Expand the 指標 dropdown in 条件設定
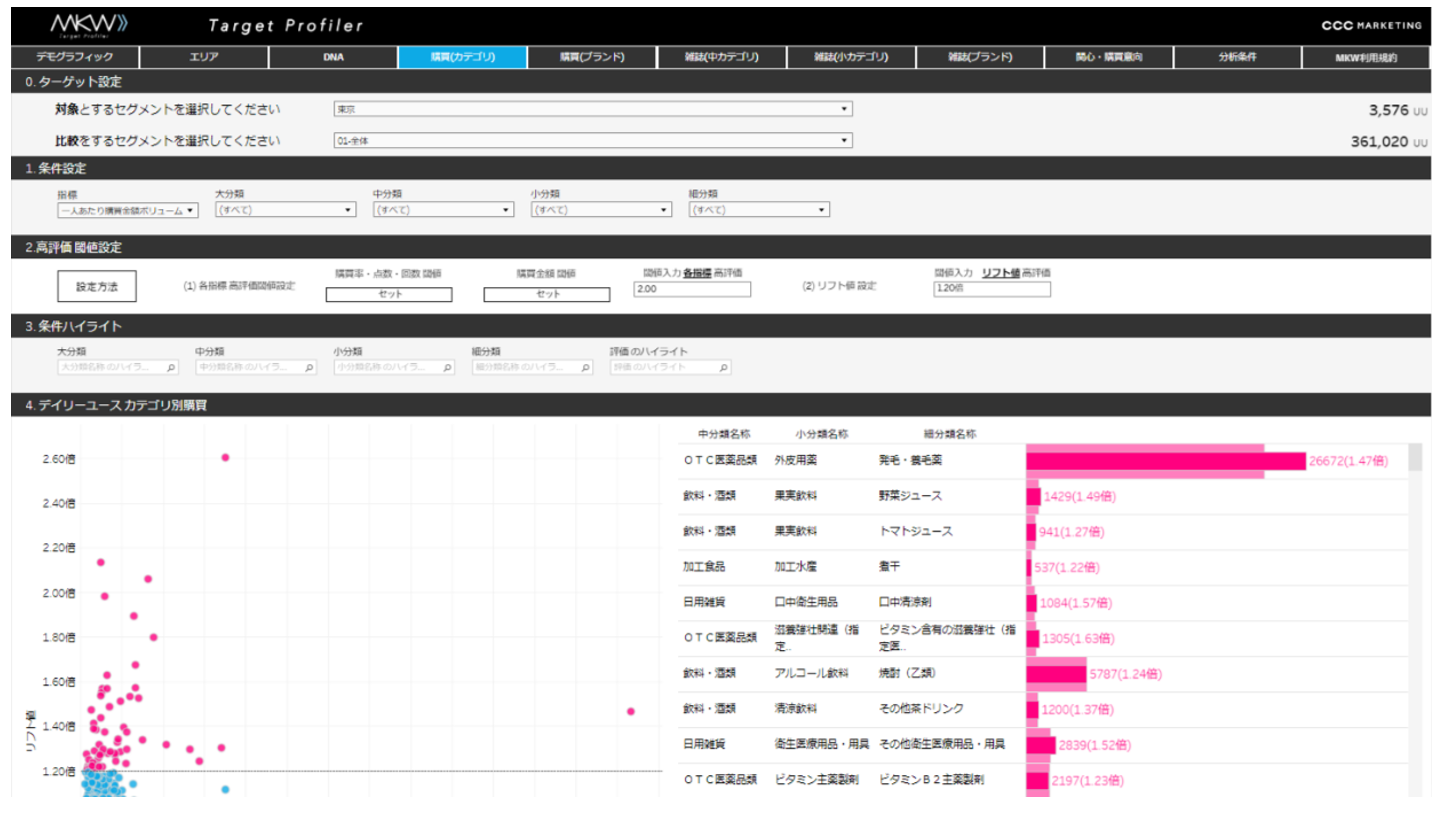Image resolution: width=1443 pixels, height=815 pixels. point(128,210)
